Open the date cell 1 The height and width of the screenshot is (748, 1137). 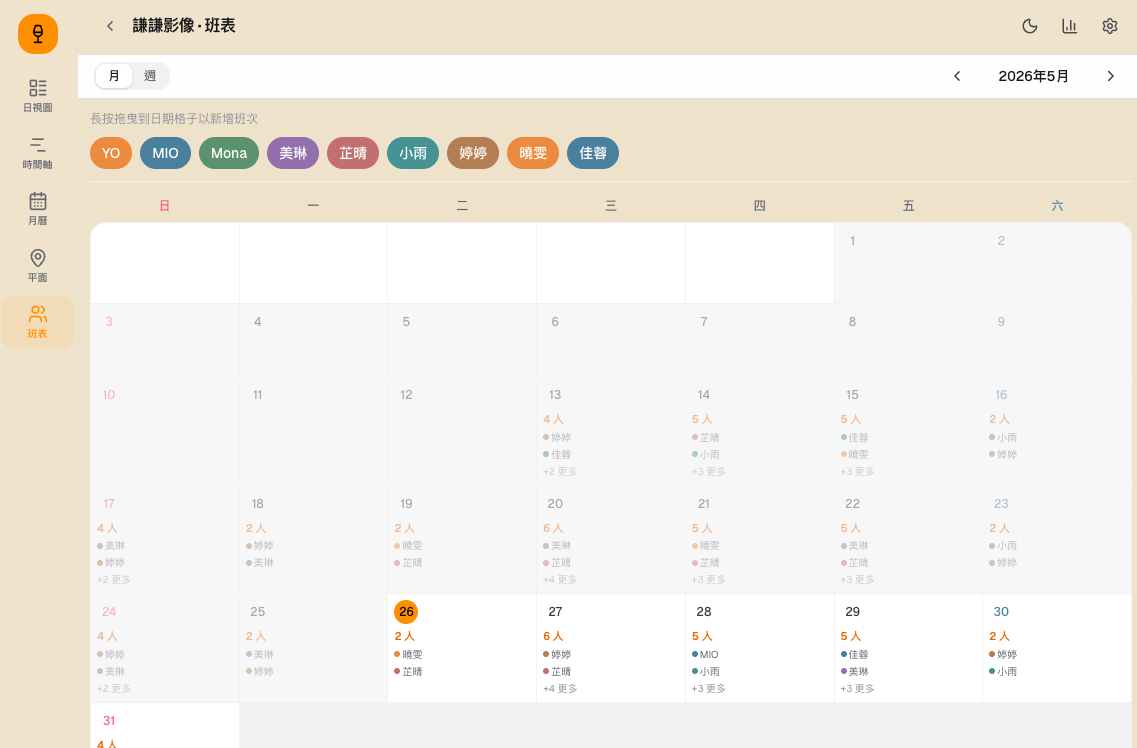pyautogui.click(x=908, y=262)
